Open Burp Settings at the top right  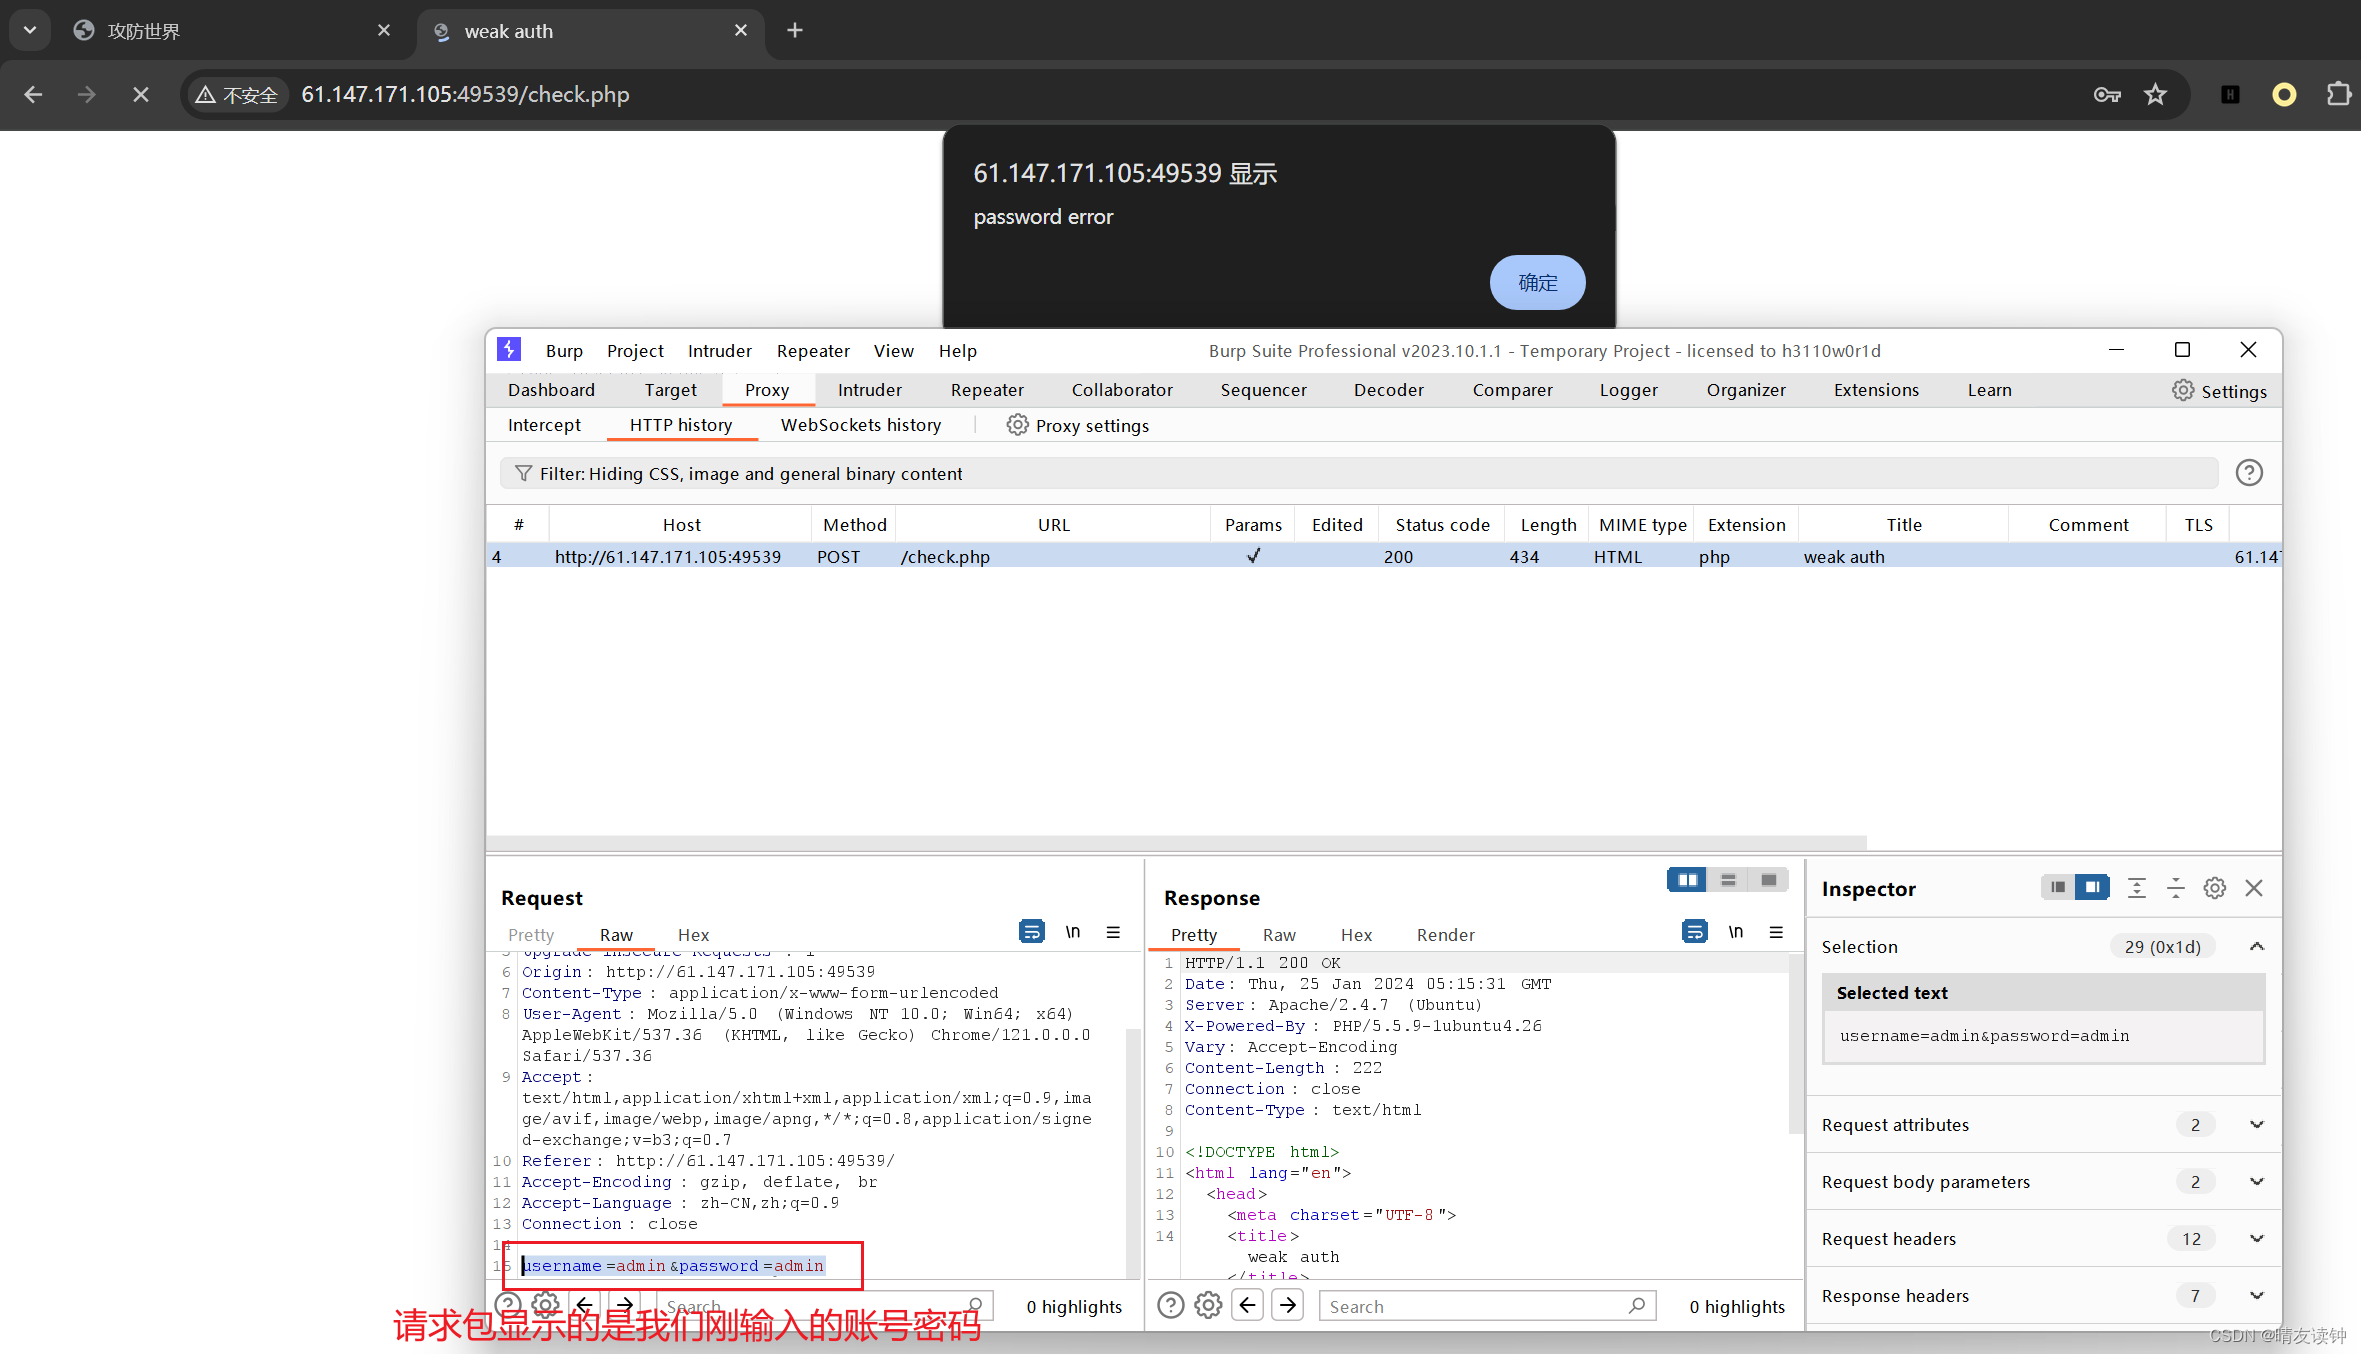2220,391
